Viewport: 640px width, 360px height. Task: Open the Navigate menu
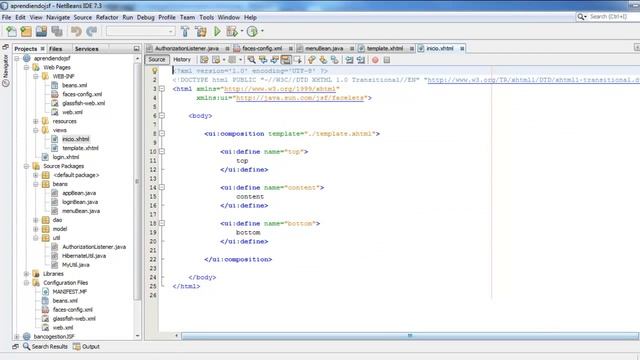pos(58,18)
